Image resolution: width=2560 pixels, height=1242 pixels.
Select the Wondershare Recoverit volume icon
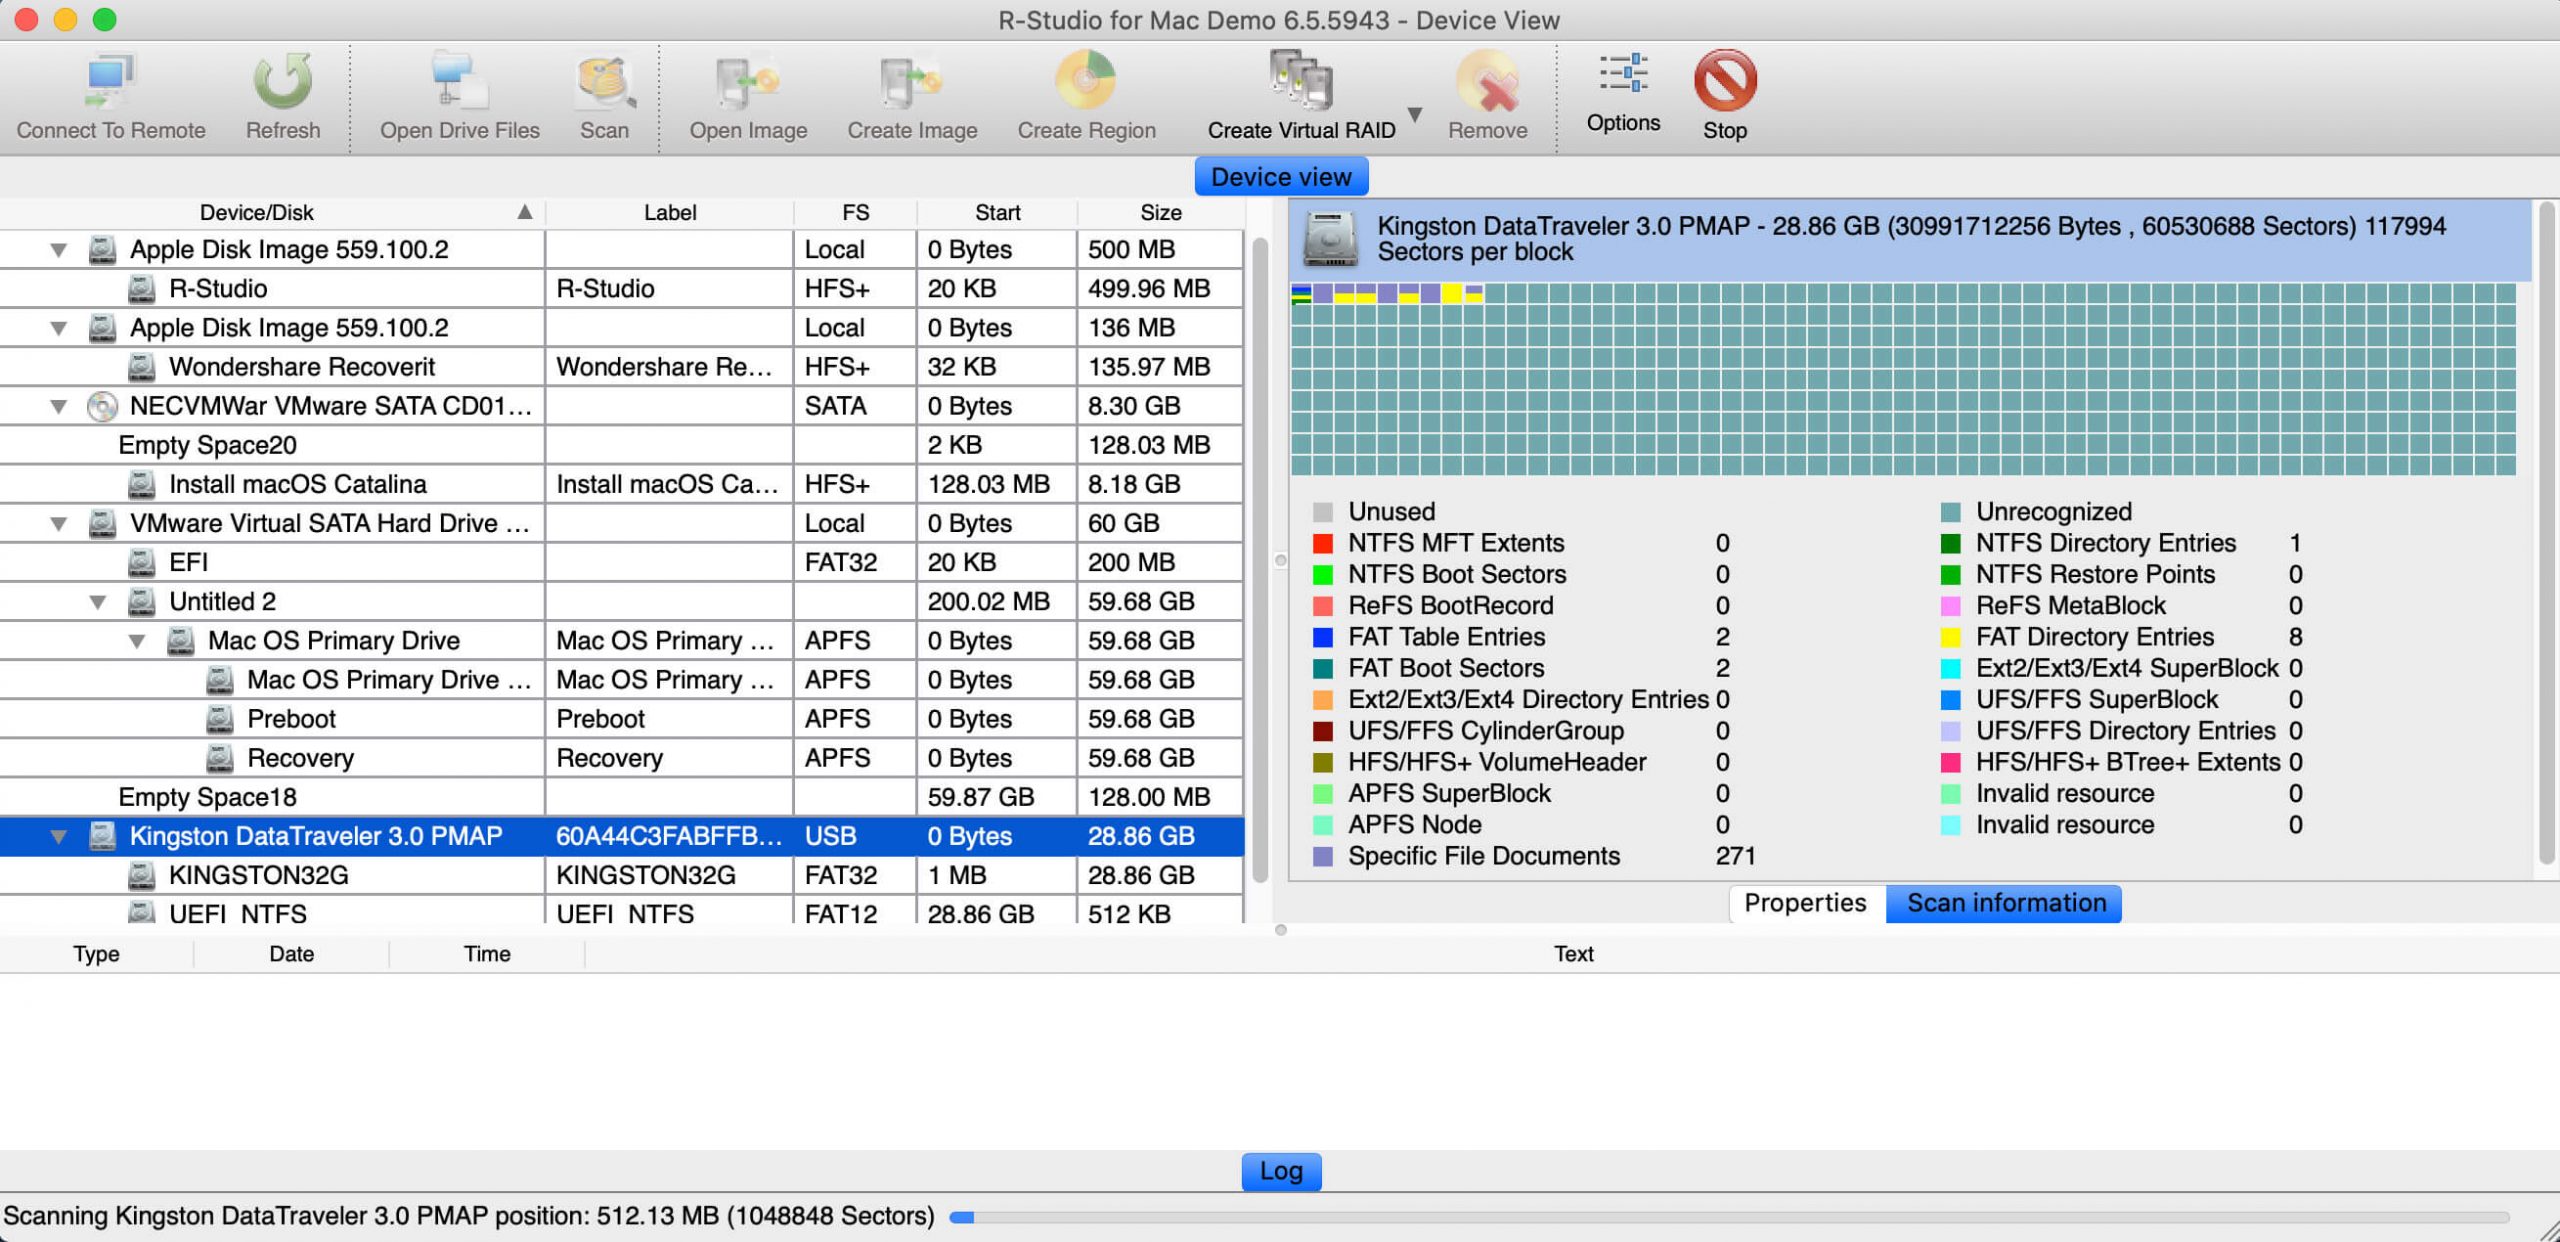click(142, 367)
